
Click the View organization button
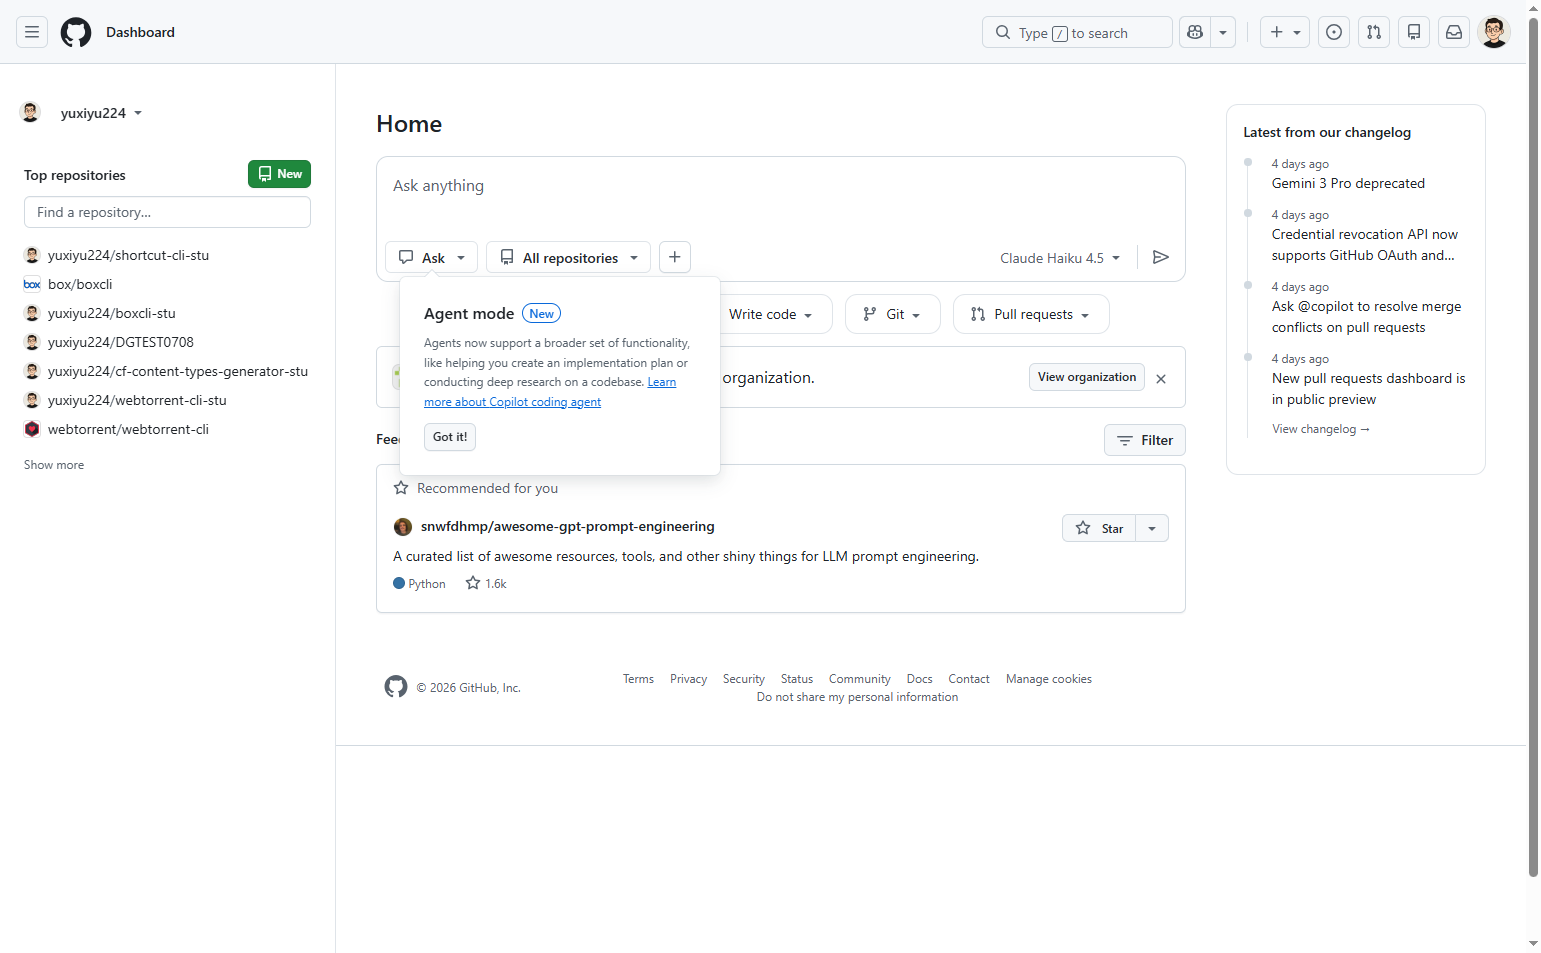1087,377
